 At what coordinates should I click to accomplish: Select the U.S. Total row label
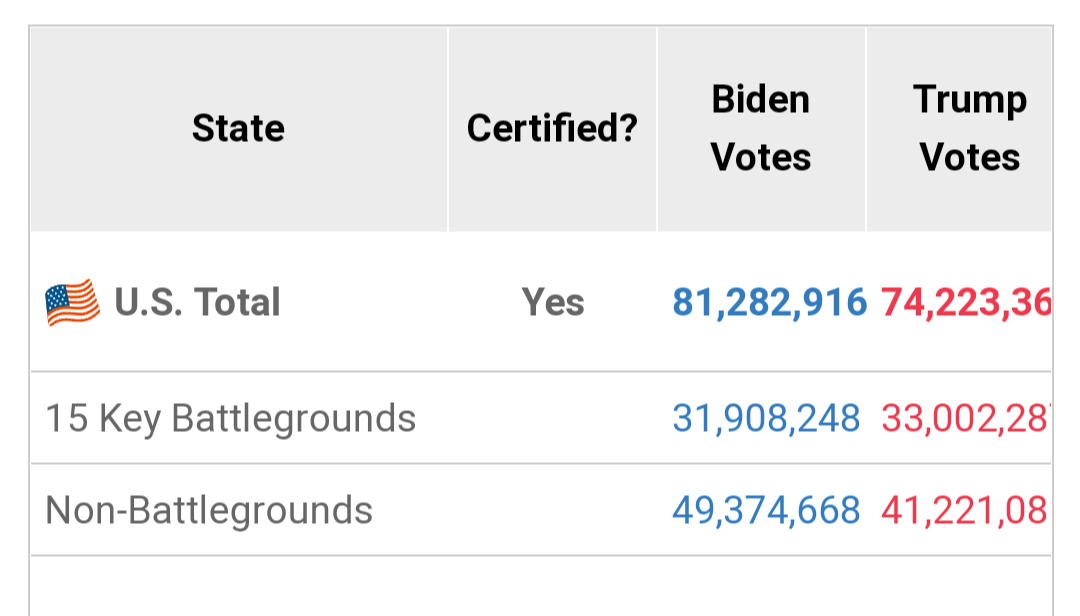pyautogui.click(x=197, y=302)
